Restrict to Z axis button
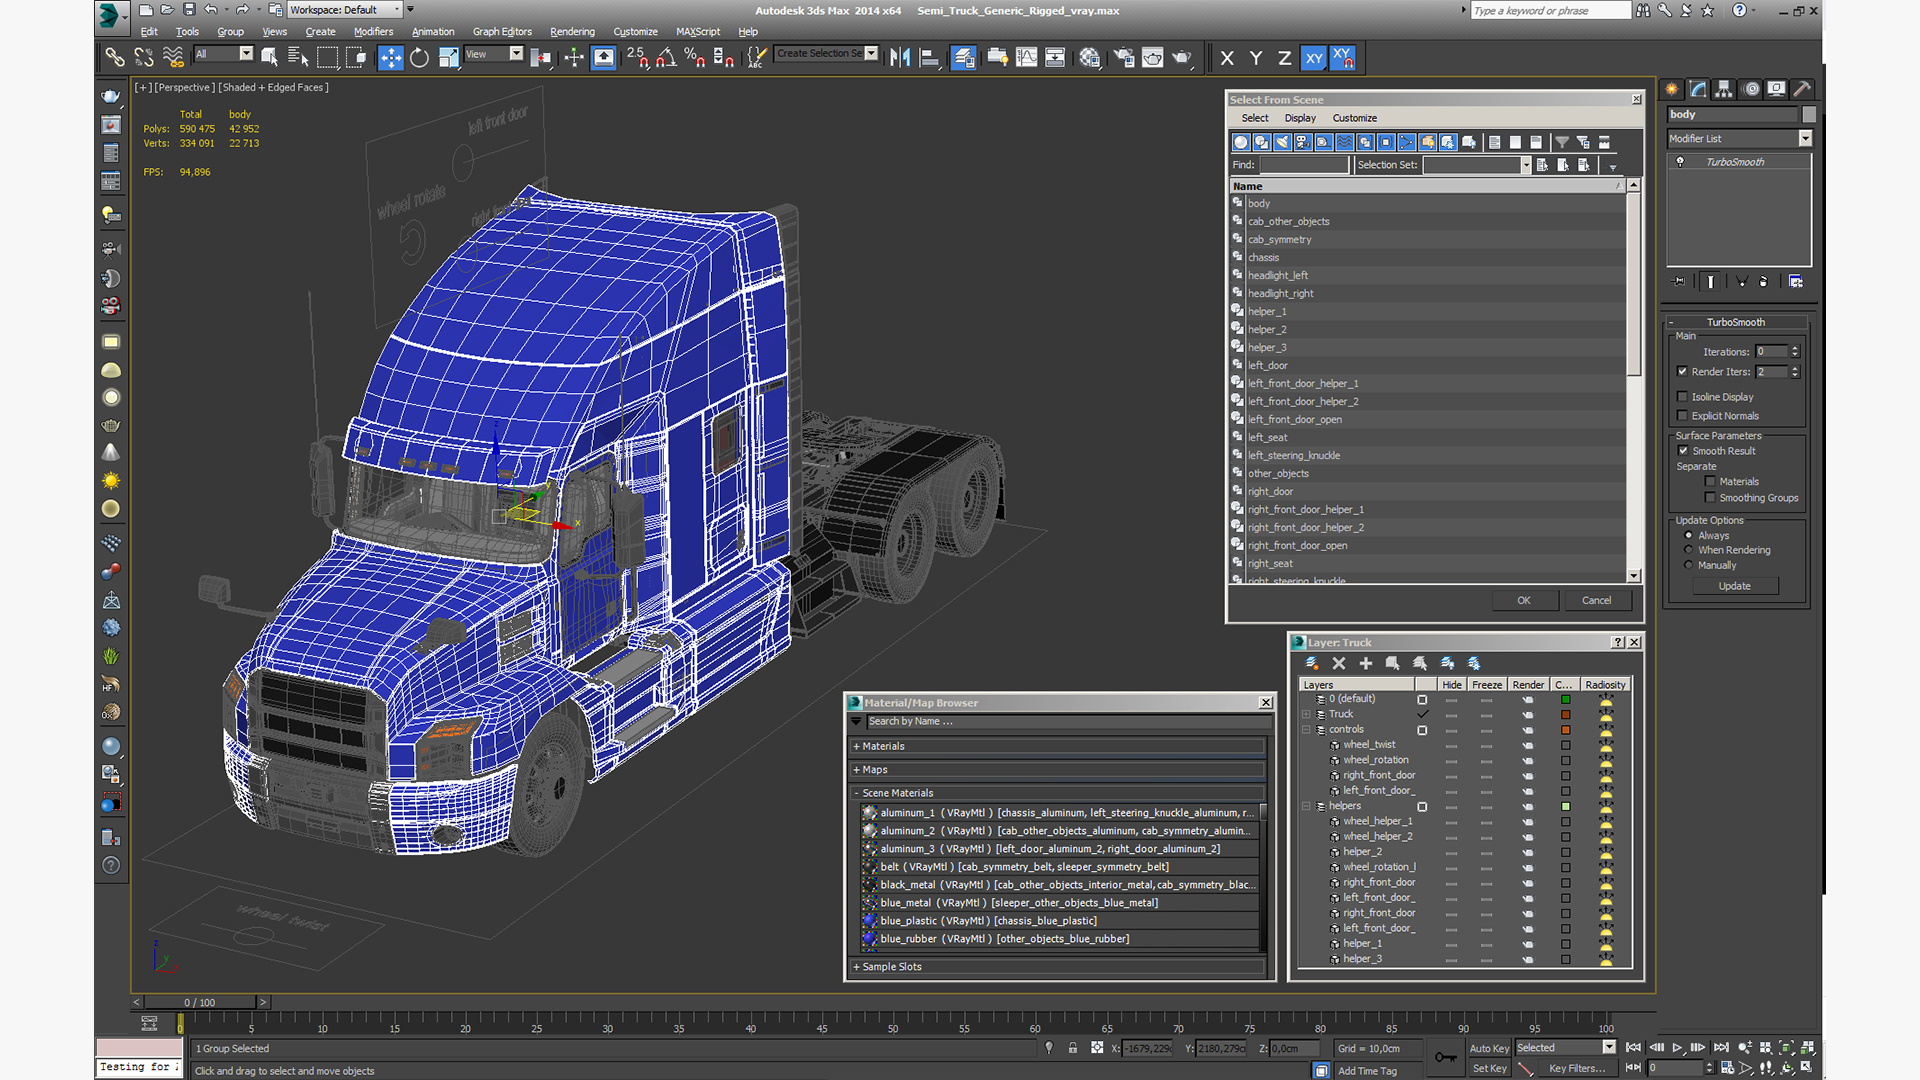Viewport: 1920px width, 1080px height. pos(1285,58)
